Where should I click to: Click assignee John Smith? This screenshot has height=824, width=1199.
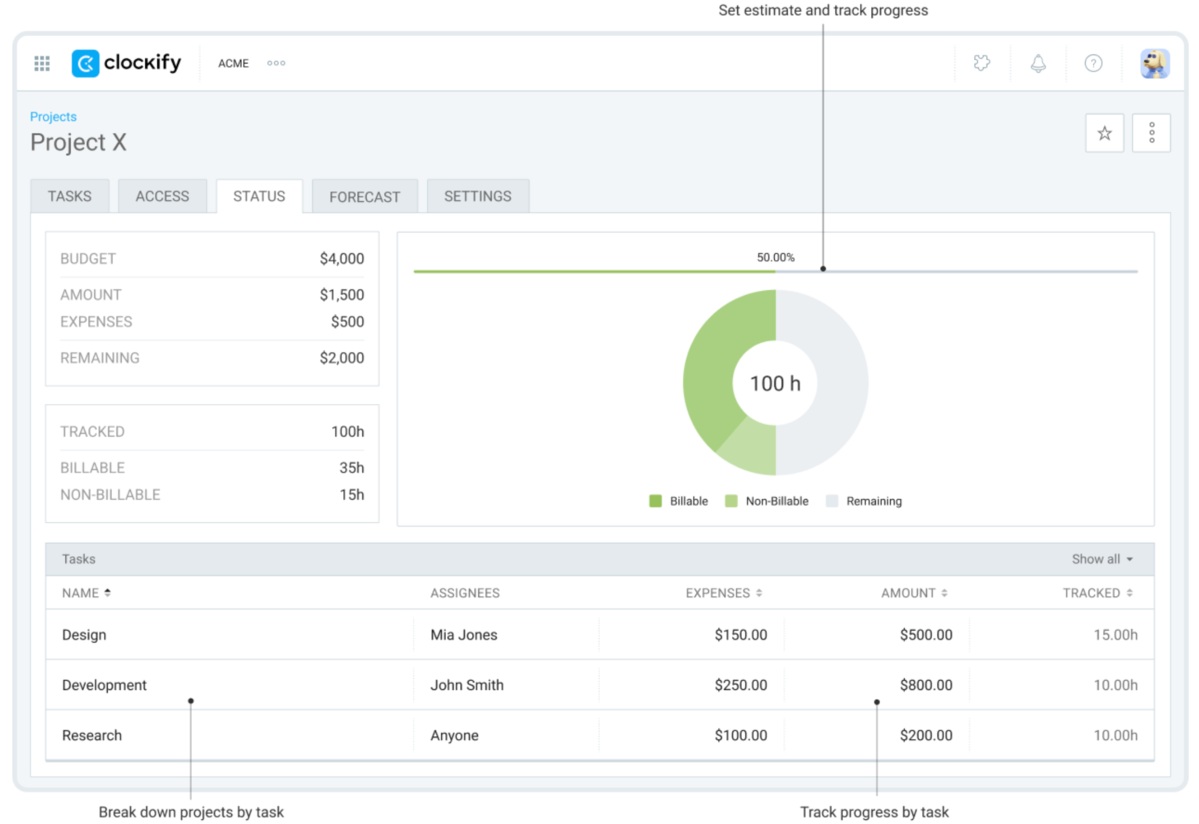[466, 685]
